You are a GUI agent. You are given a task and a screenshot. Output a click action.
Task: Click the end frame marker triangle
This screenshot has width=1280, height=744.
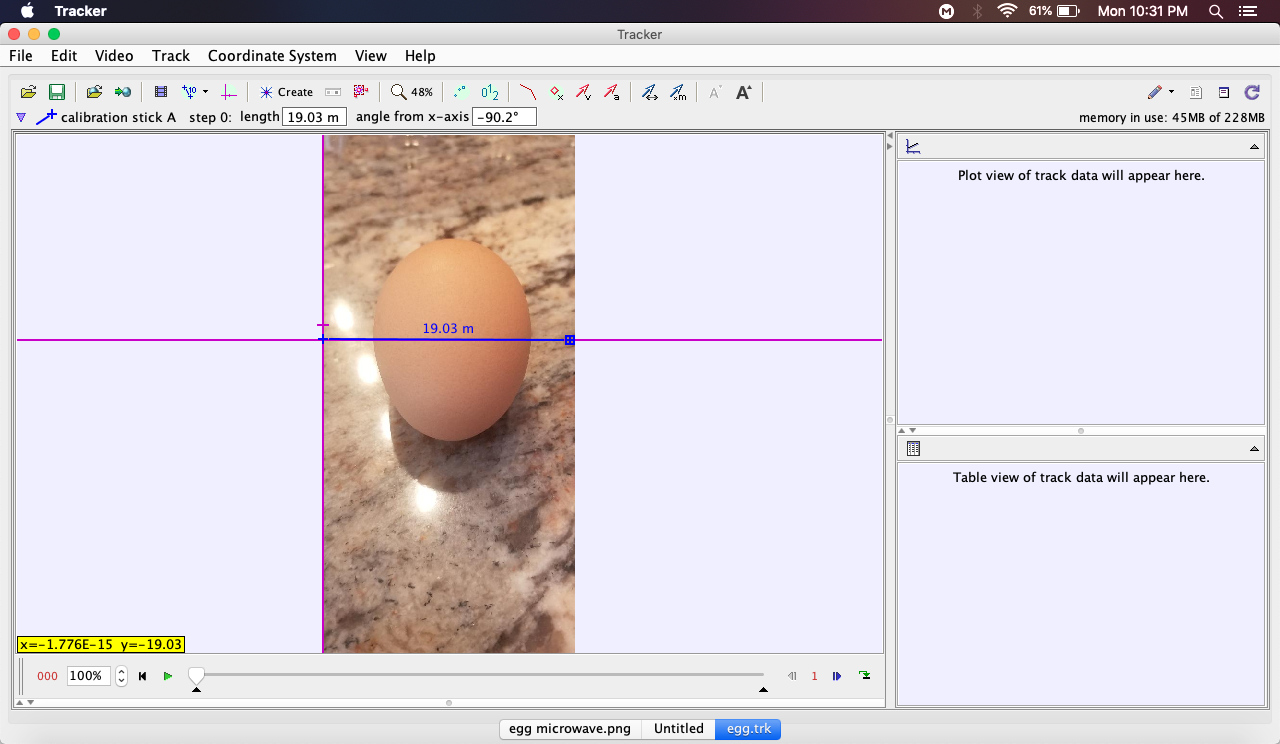763,690
